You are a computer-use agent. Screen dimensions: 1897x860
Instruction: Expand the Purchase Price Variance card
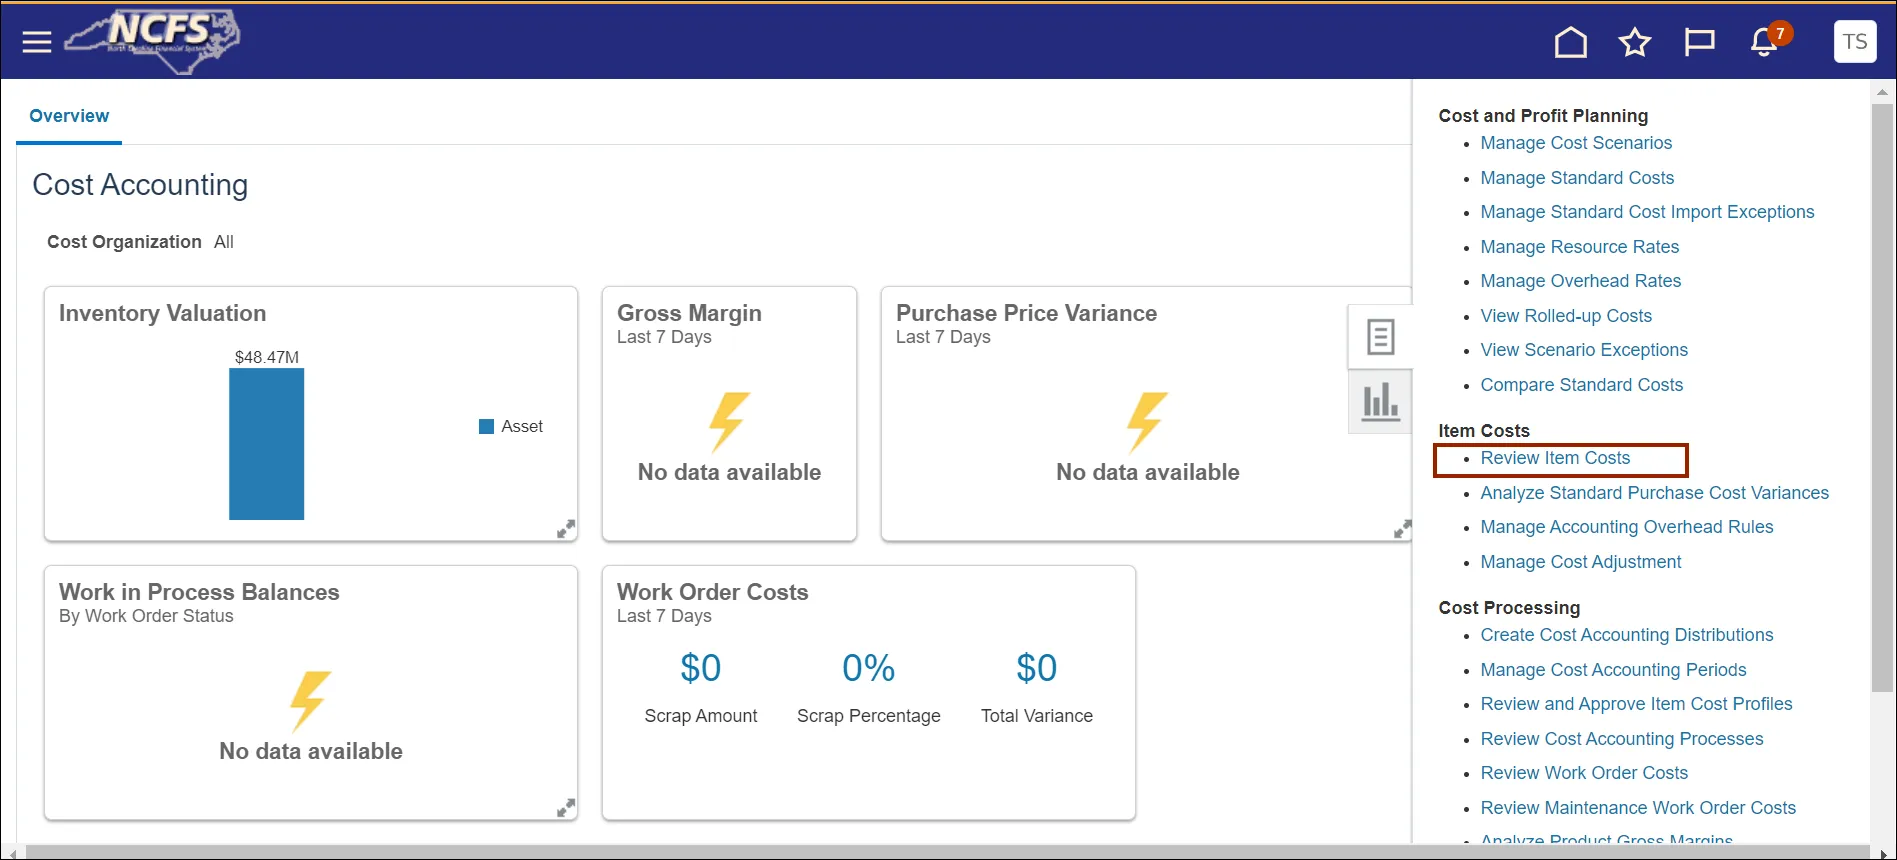(1402, 529)
